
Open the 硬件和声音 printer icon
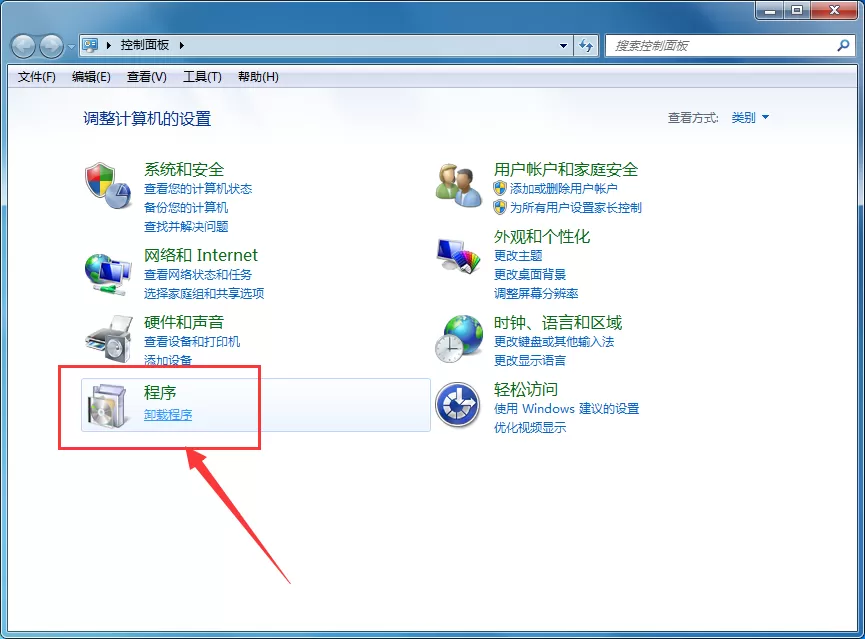pos(109,339)
